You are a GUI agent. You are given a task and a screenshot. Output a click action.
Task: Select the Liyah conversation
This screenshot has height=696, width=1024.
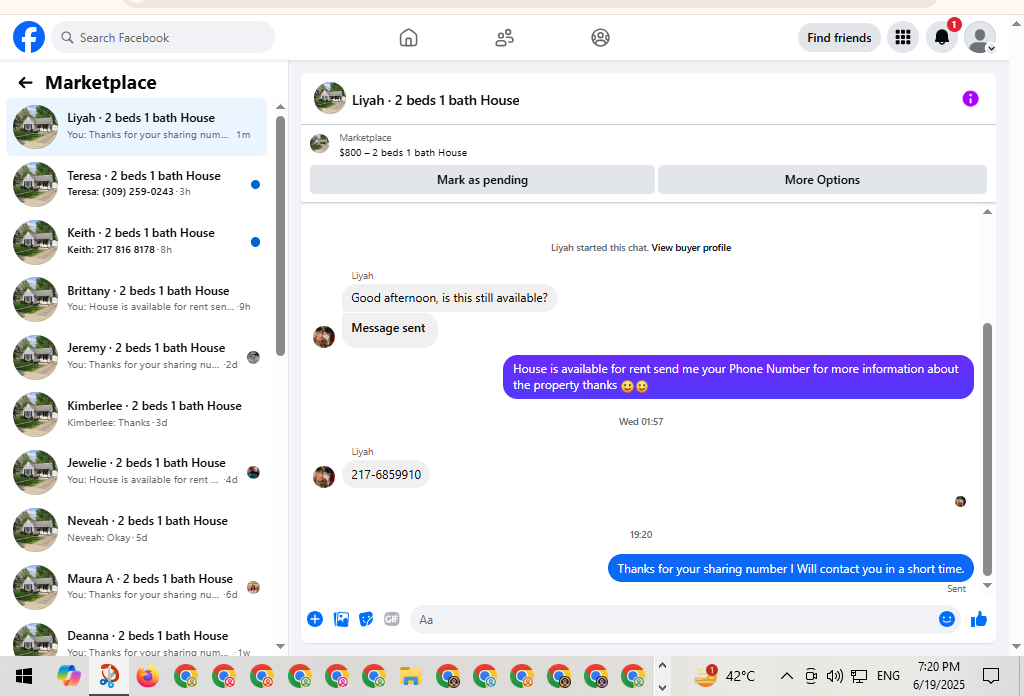pyautogui.click(x=136, y=127)
